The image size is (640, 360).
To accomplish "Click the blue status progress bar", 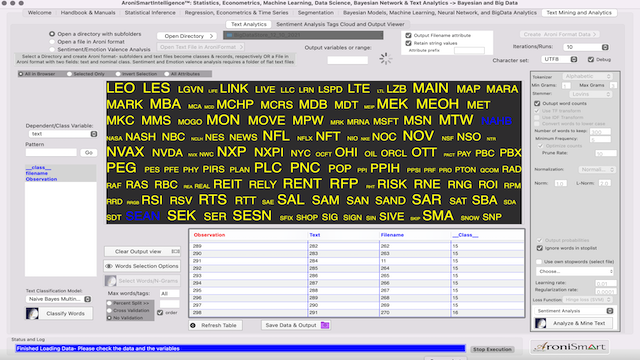I will (240, 349).
